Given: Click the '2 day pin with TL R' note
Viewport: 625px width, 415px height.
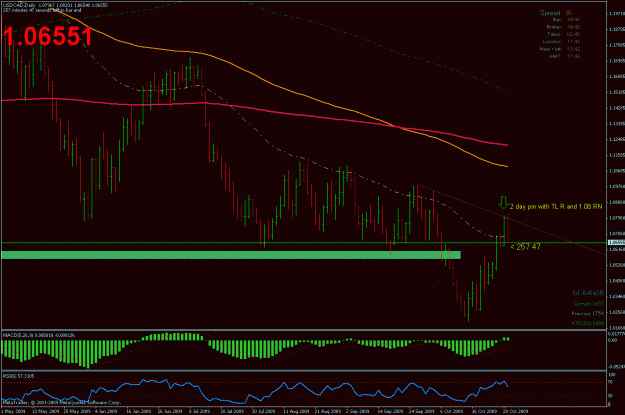Looking at the screenshot, I should (556, 207).
